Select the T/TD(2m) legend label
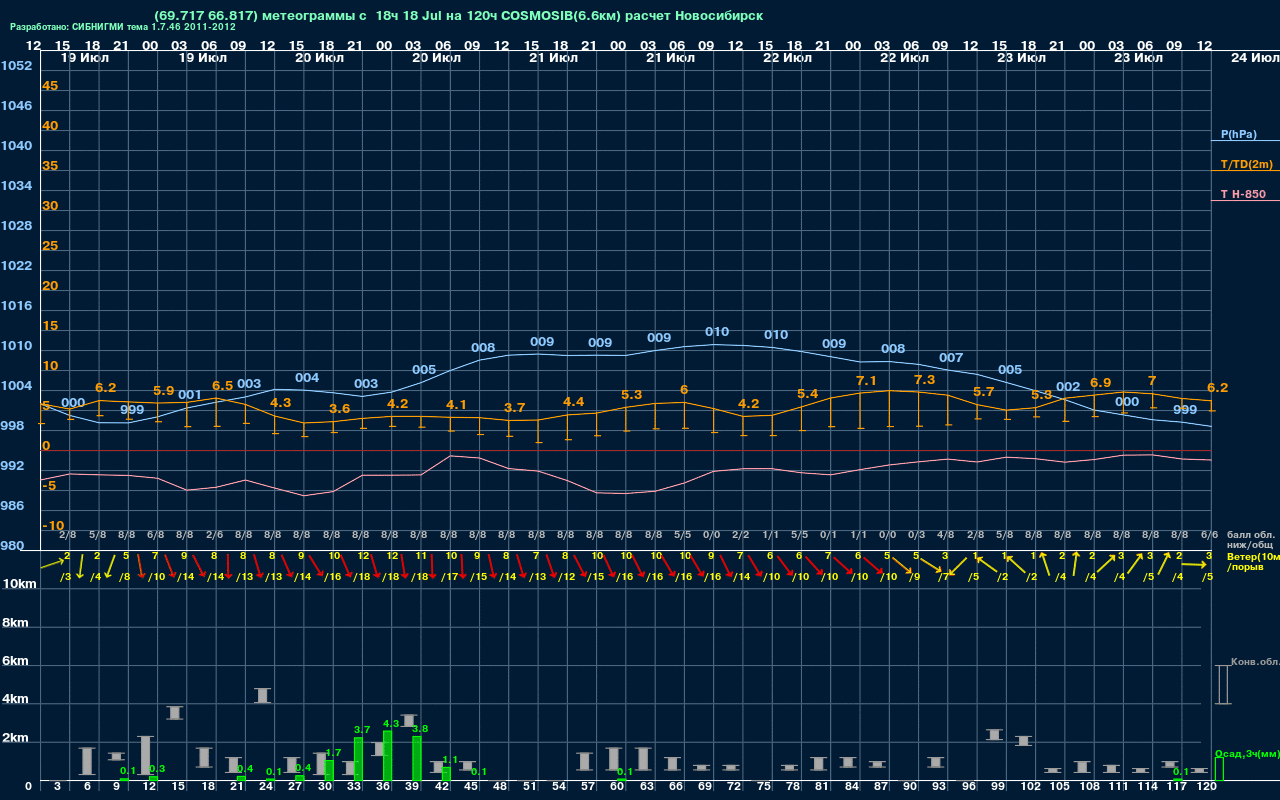Image resolution: width=1280 pixels, height=800 pixels. pos(1247,164)
